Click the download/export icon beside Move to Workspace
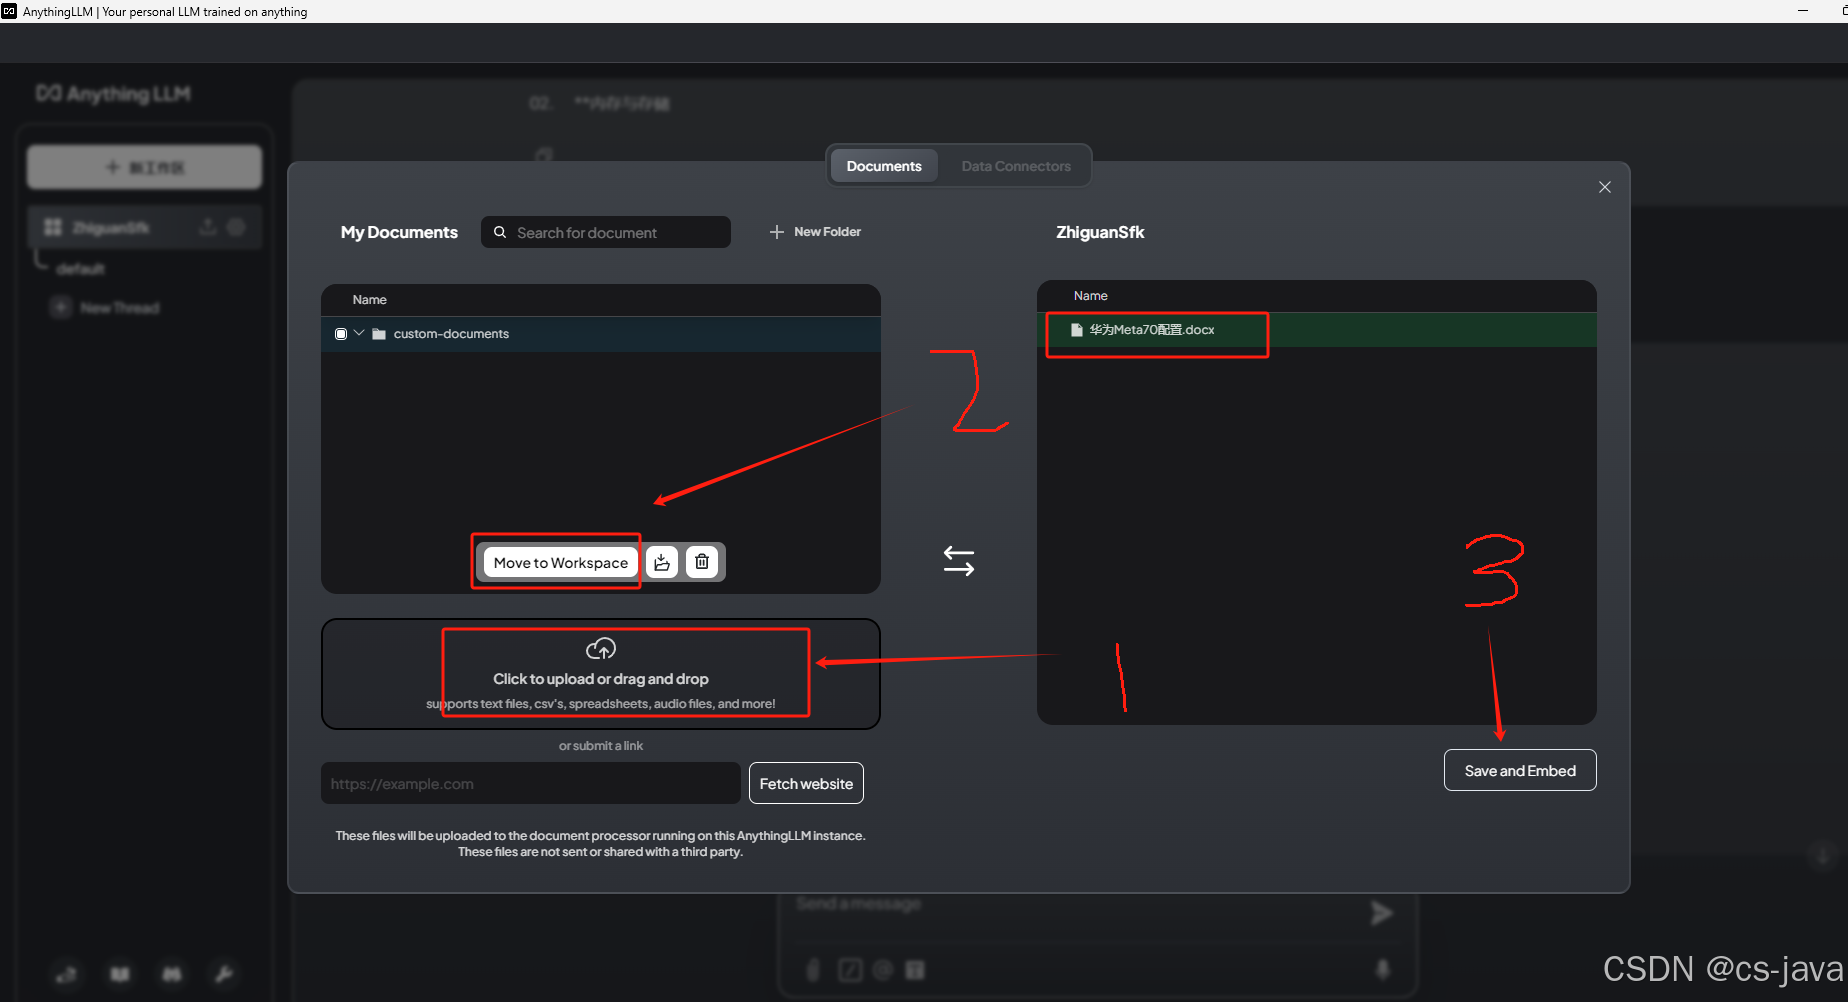 pyautogui.click(x=662, y=562)
